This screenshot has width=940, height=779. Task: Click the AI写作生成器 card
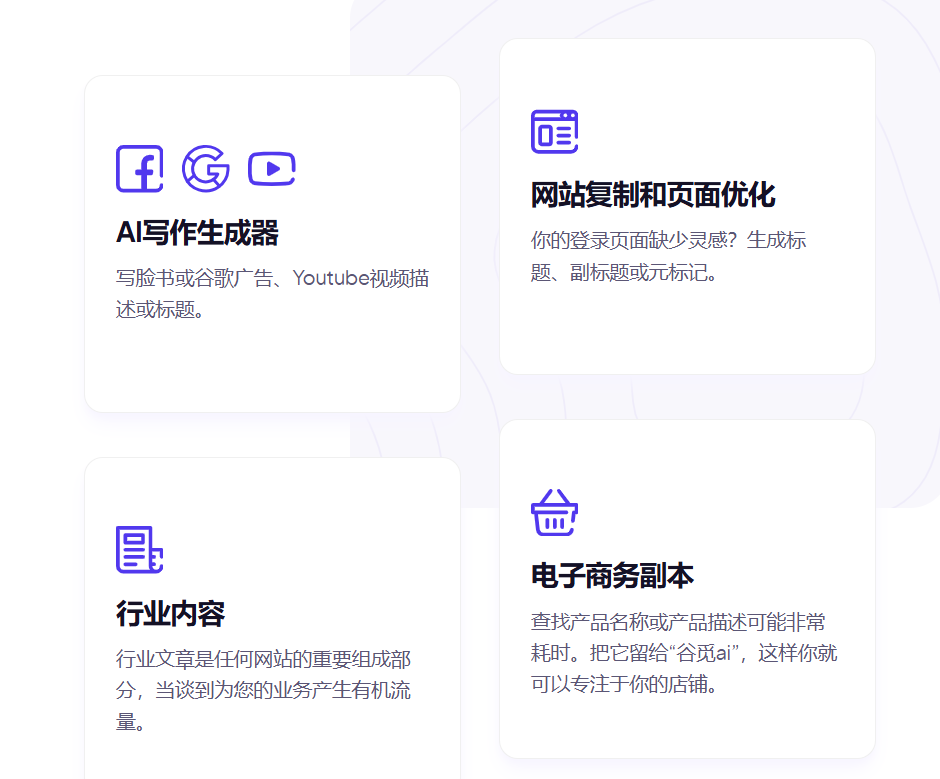[272, 245]
